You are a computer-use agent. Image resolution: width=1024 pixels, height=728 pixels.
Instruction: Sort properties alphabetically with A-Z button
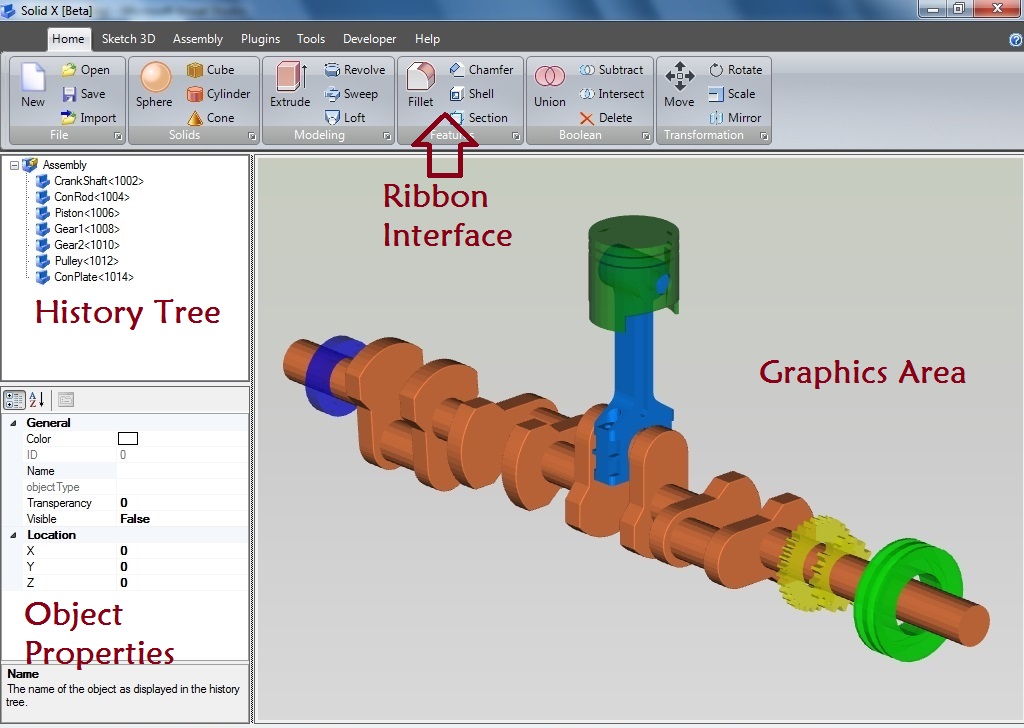pos(37,400)
